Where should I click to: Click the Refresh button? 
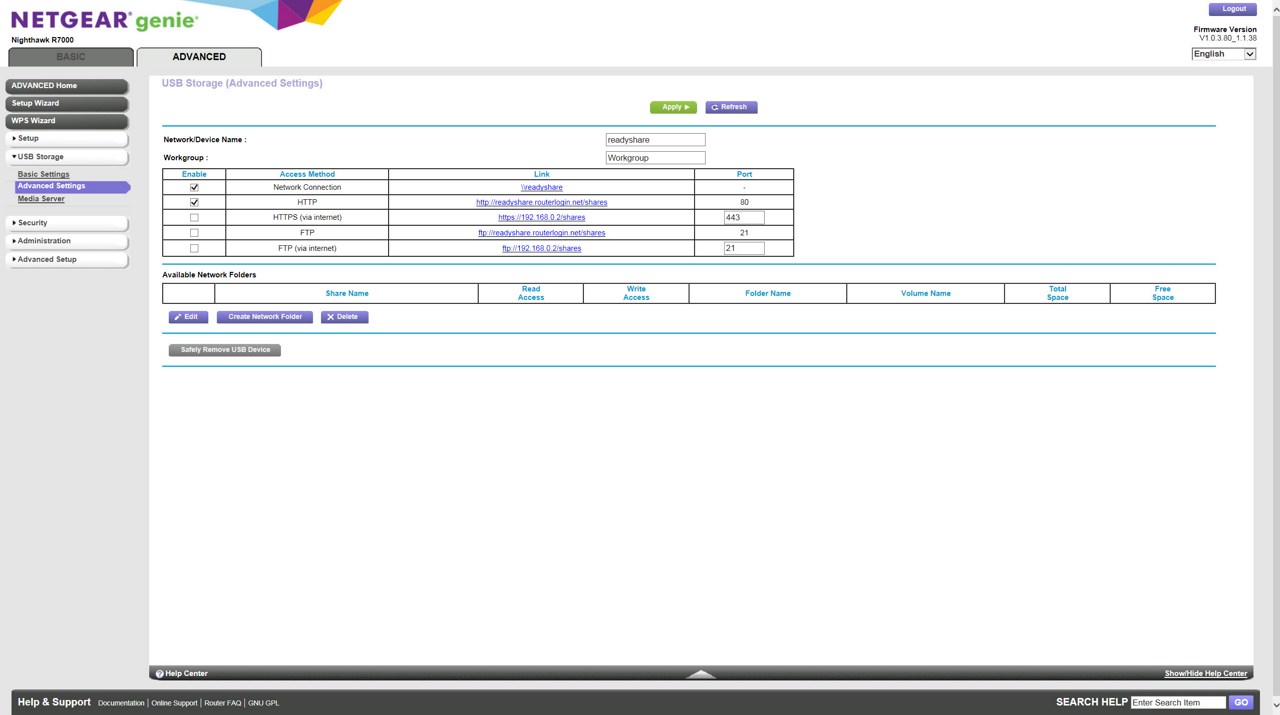731,107
